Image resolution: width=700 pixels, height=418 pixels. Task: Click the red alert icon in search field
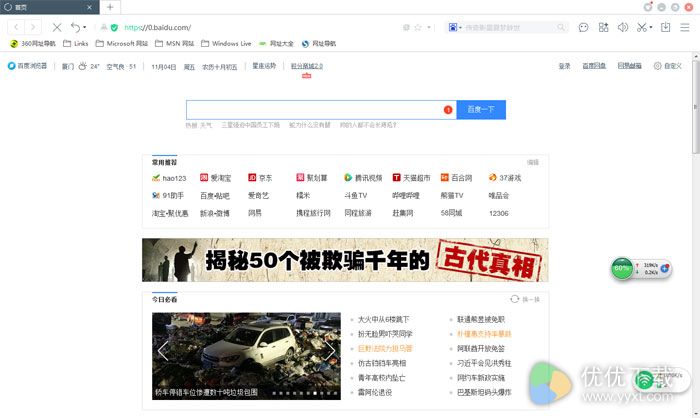point(448,110)
